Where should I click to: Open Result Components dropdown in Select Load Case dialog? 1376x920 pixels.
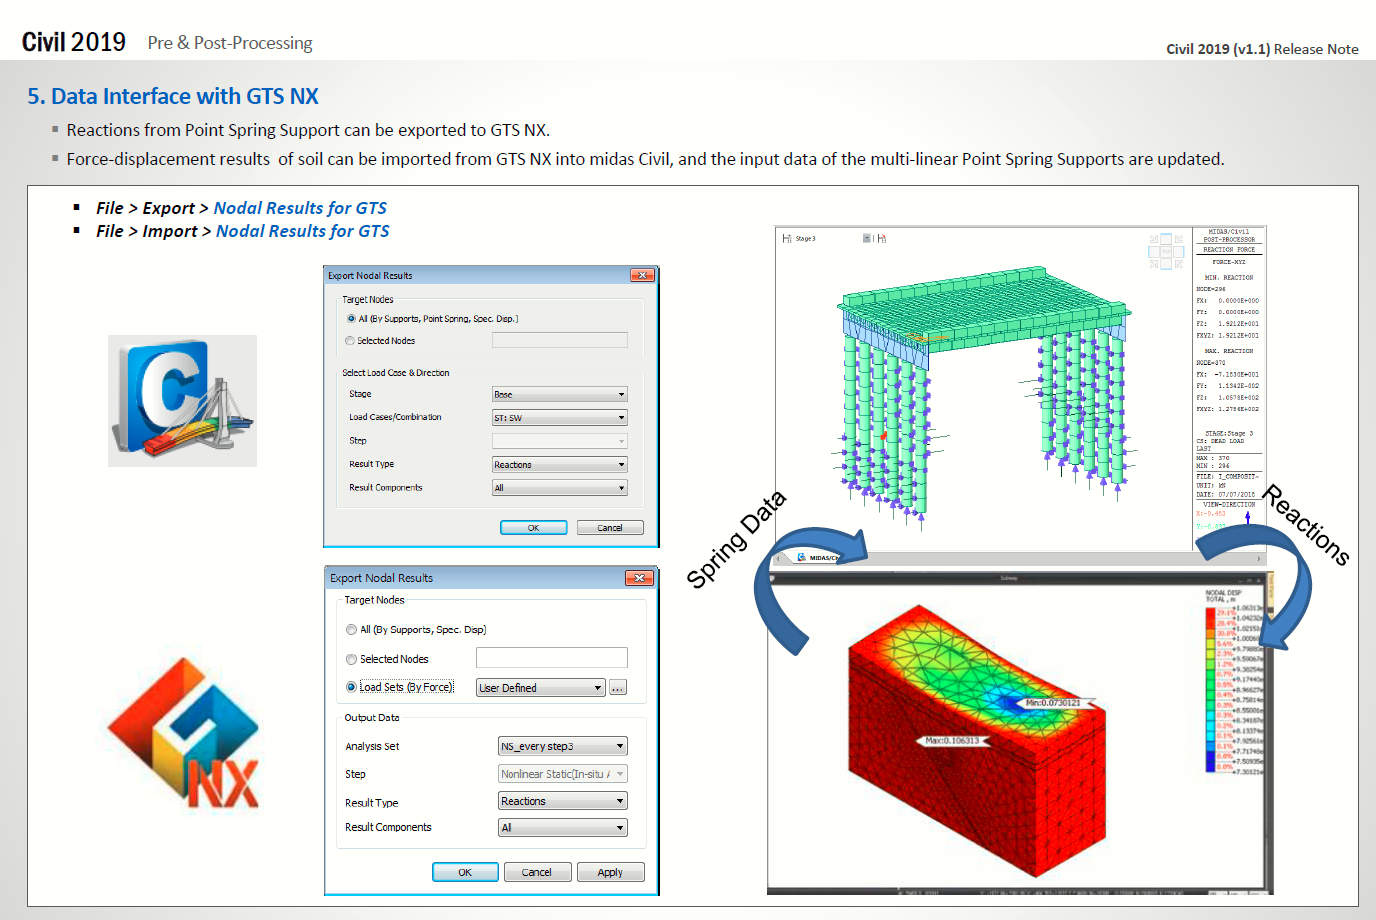(559, 488)
